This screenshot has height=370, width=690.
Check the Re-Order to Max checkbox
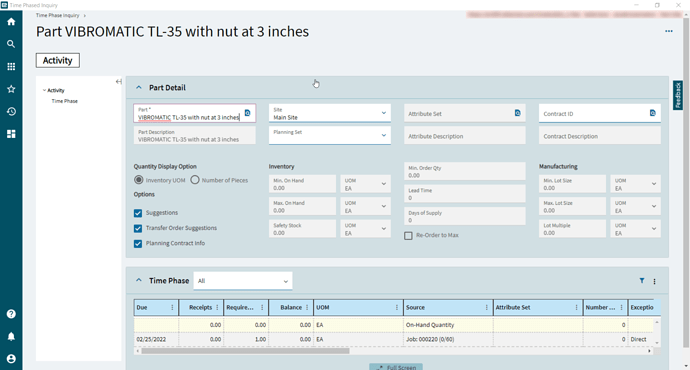408,236
